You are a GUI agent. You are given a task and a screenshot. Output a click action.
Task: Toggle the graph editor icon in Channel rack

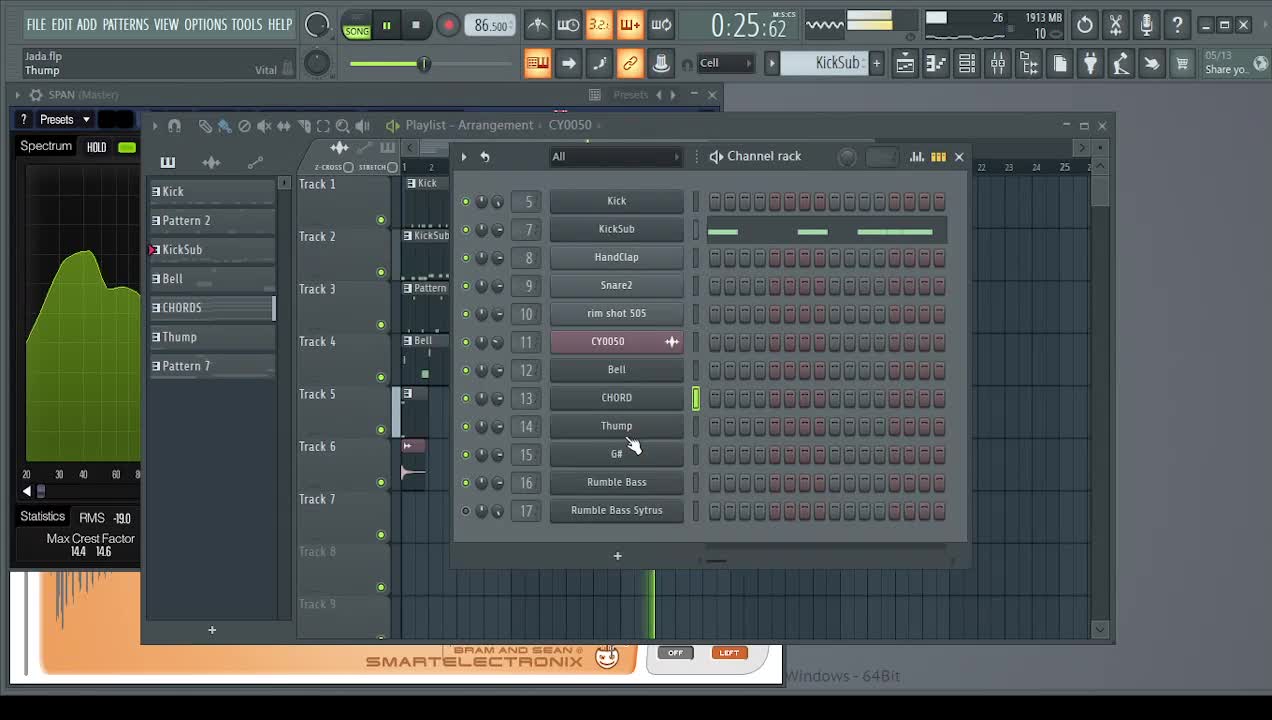[916, 157]
